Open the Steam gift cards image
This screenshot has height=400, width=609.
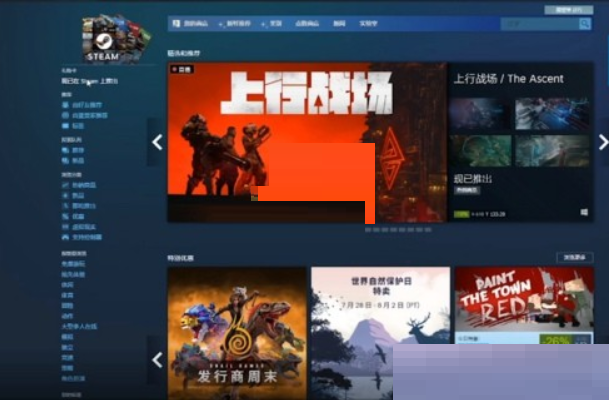[x=116, y=39]
